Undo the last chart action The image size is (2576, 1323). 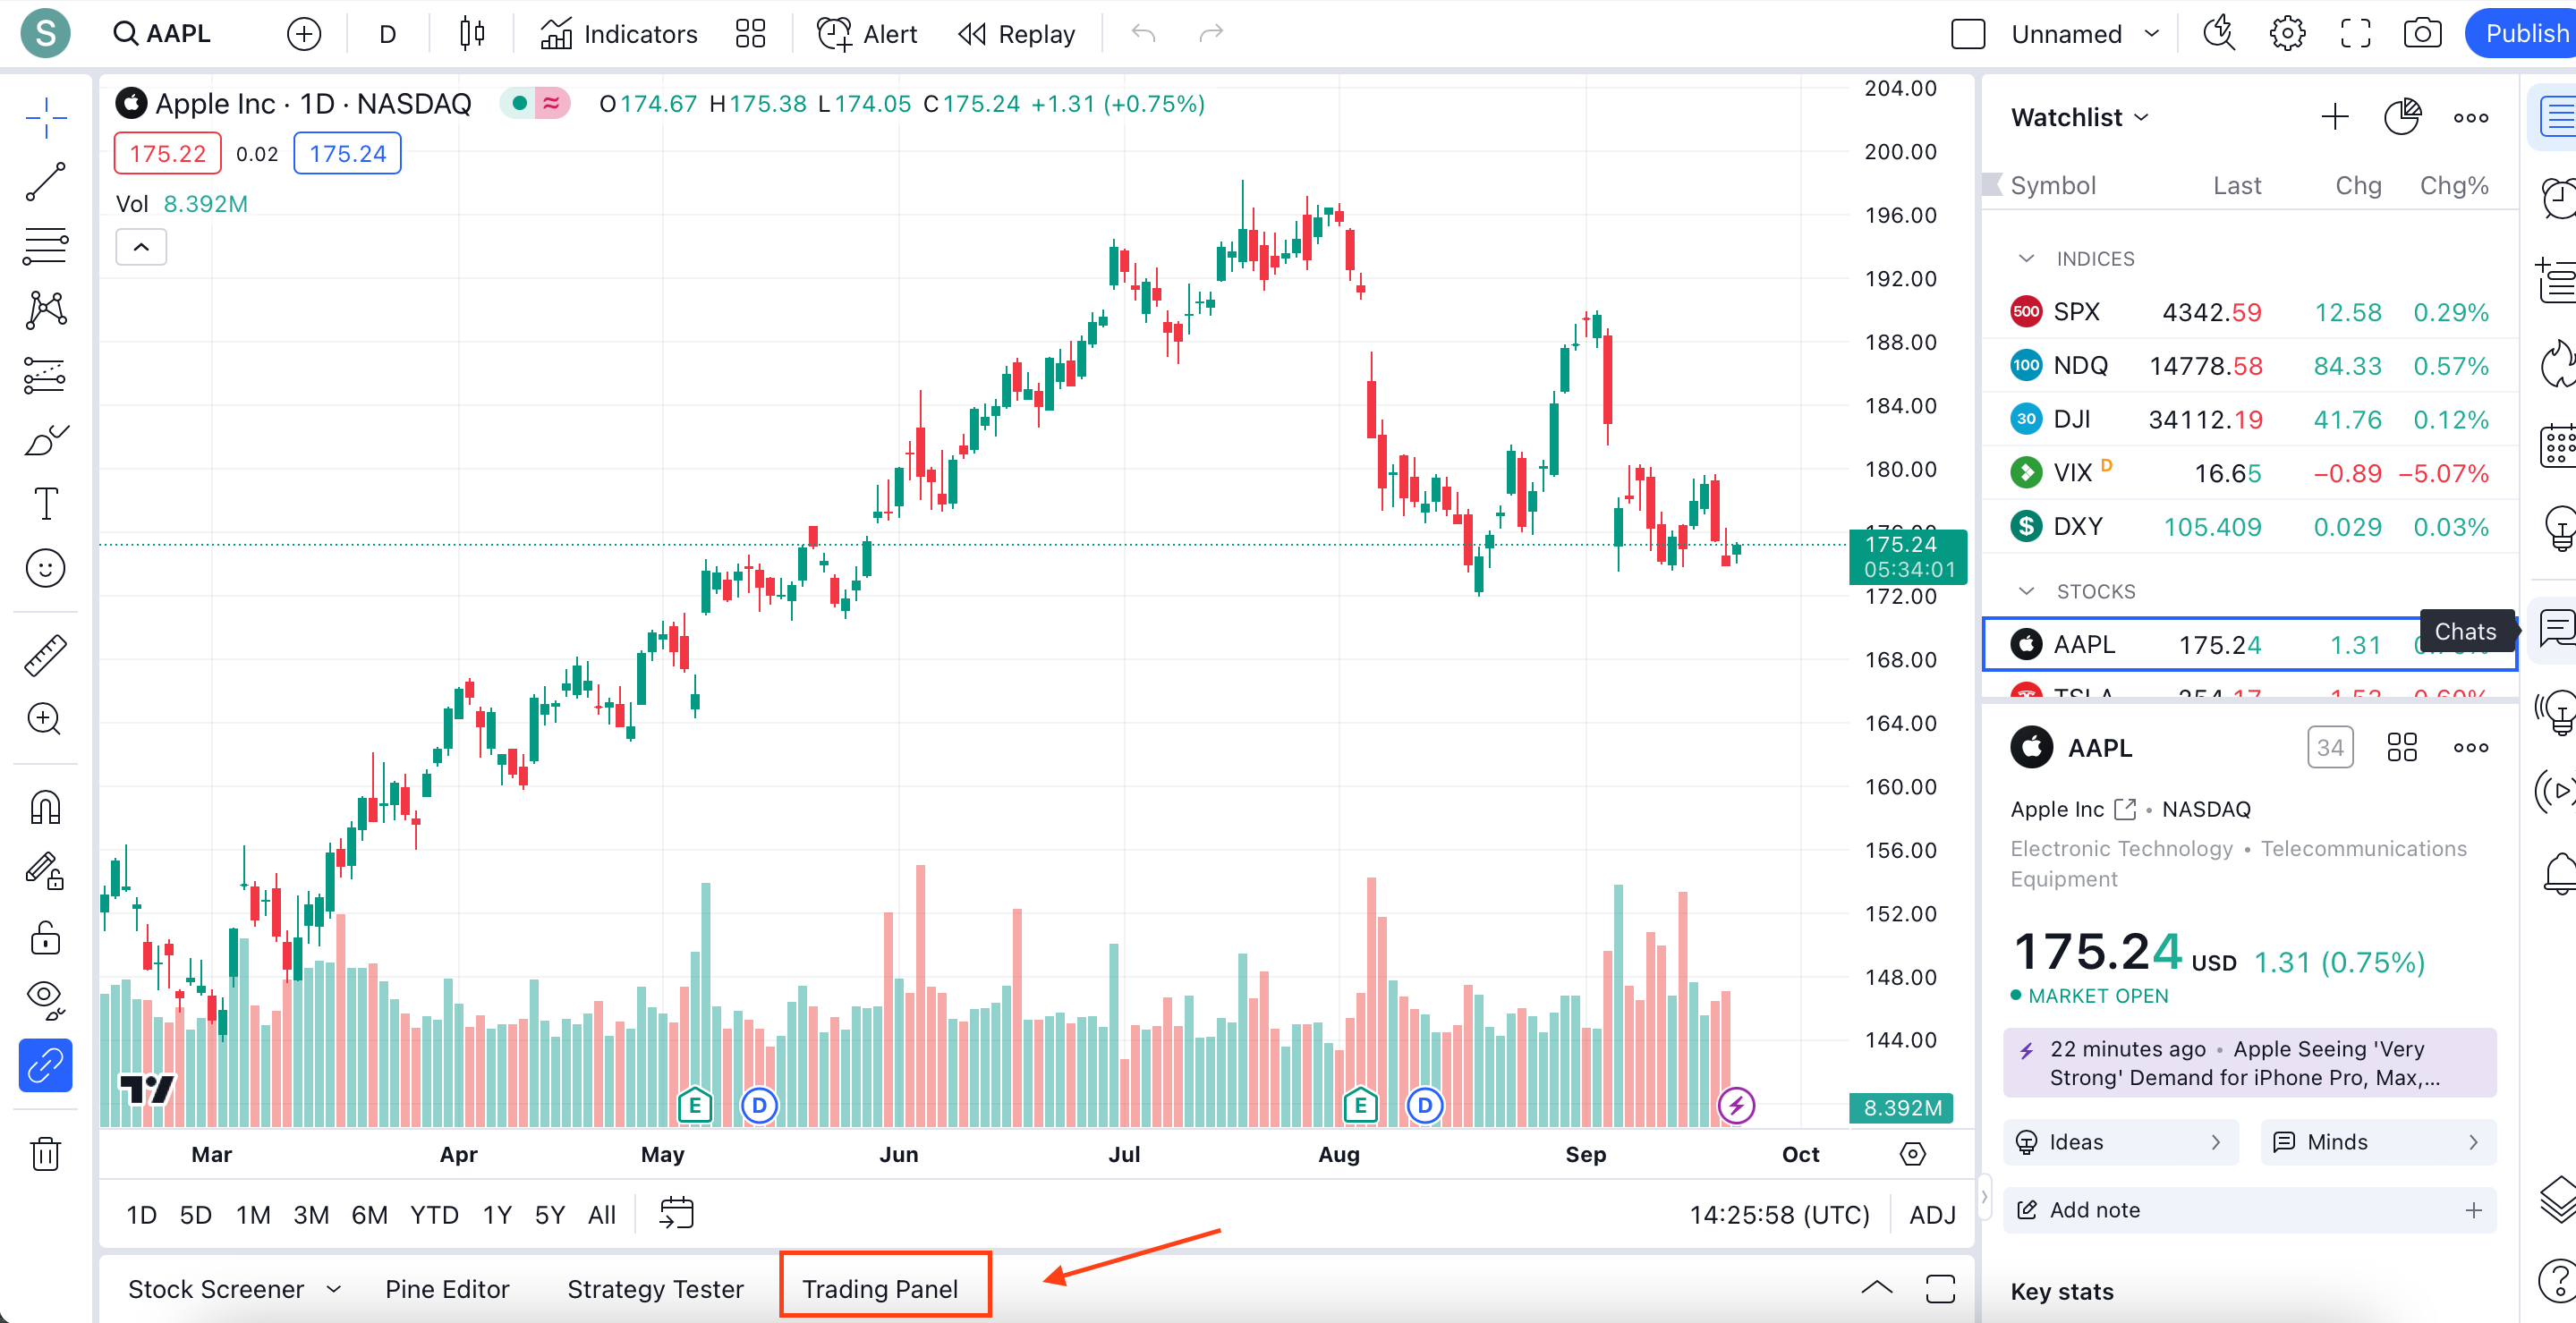click(x=1143, y=34)
